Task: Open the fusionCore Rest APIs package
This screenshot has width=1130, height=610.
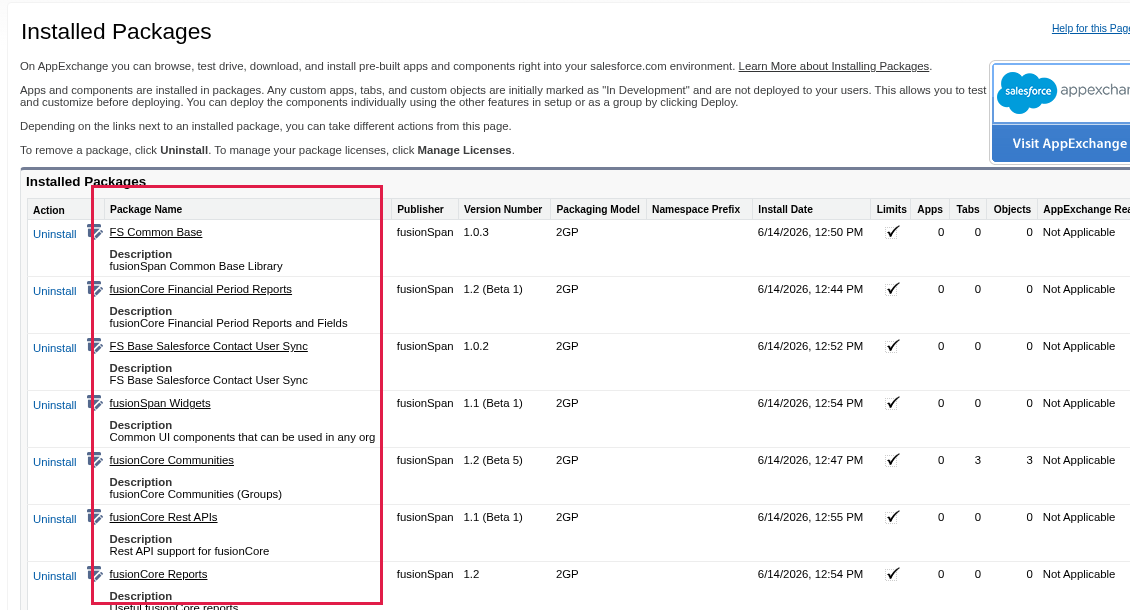Action: click(163, 517)
